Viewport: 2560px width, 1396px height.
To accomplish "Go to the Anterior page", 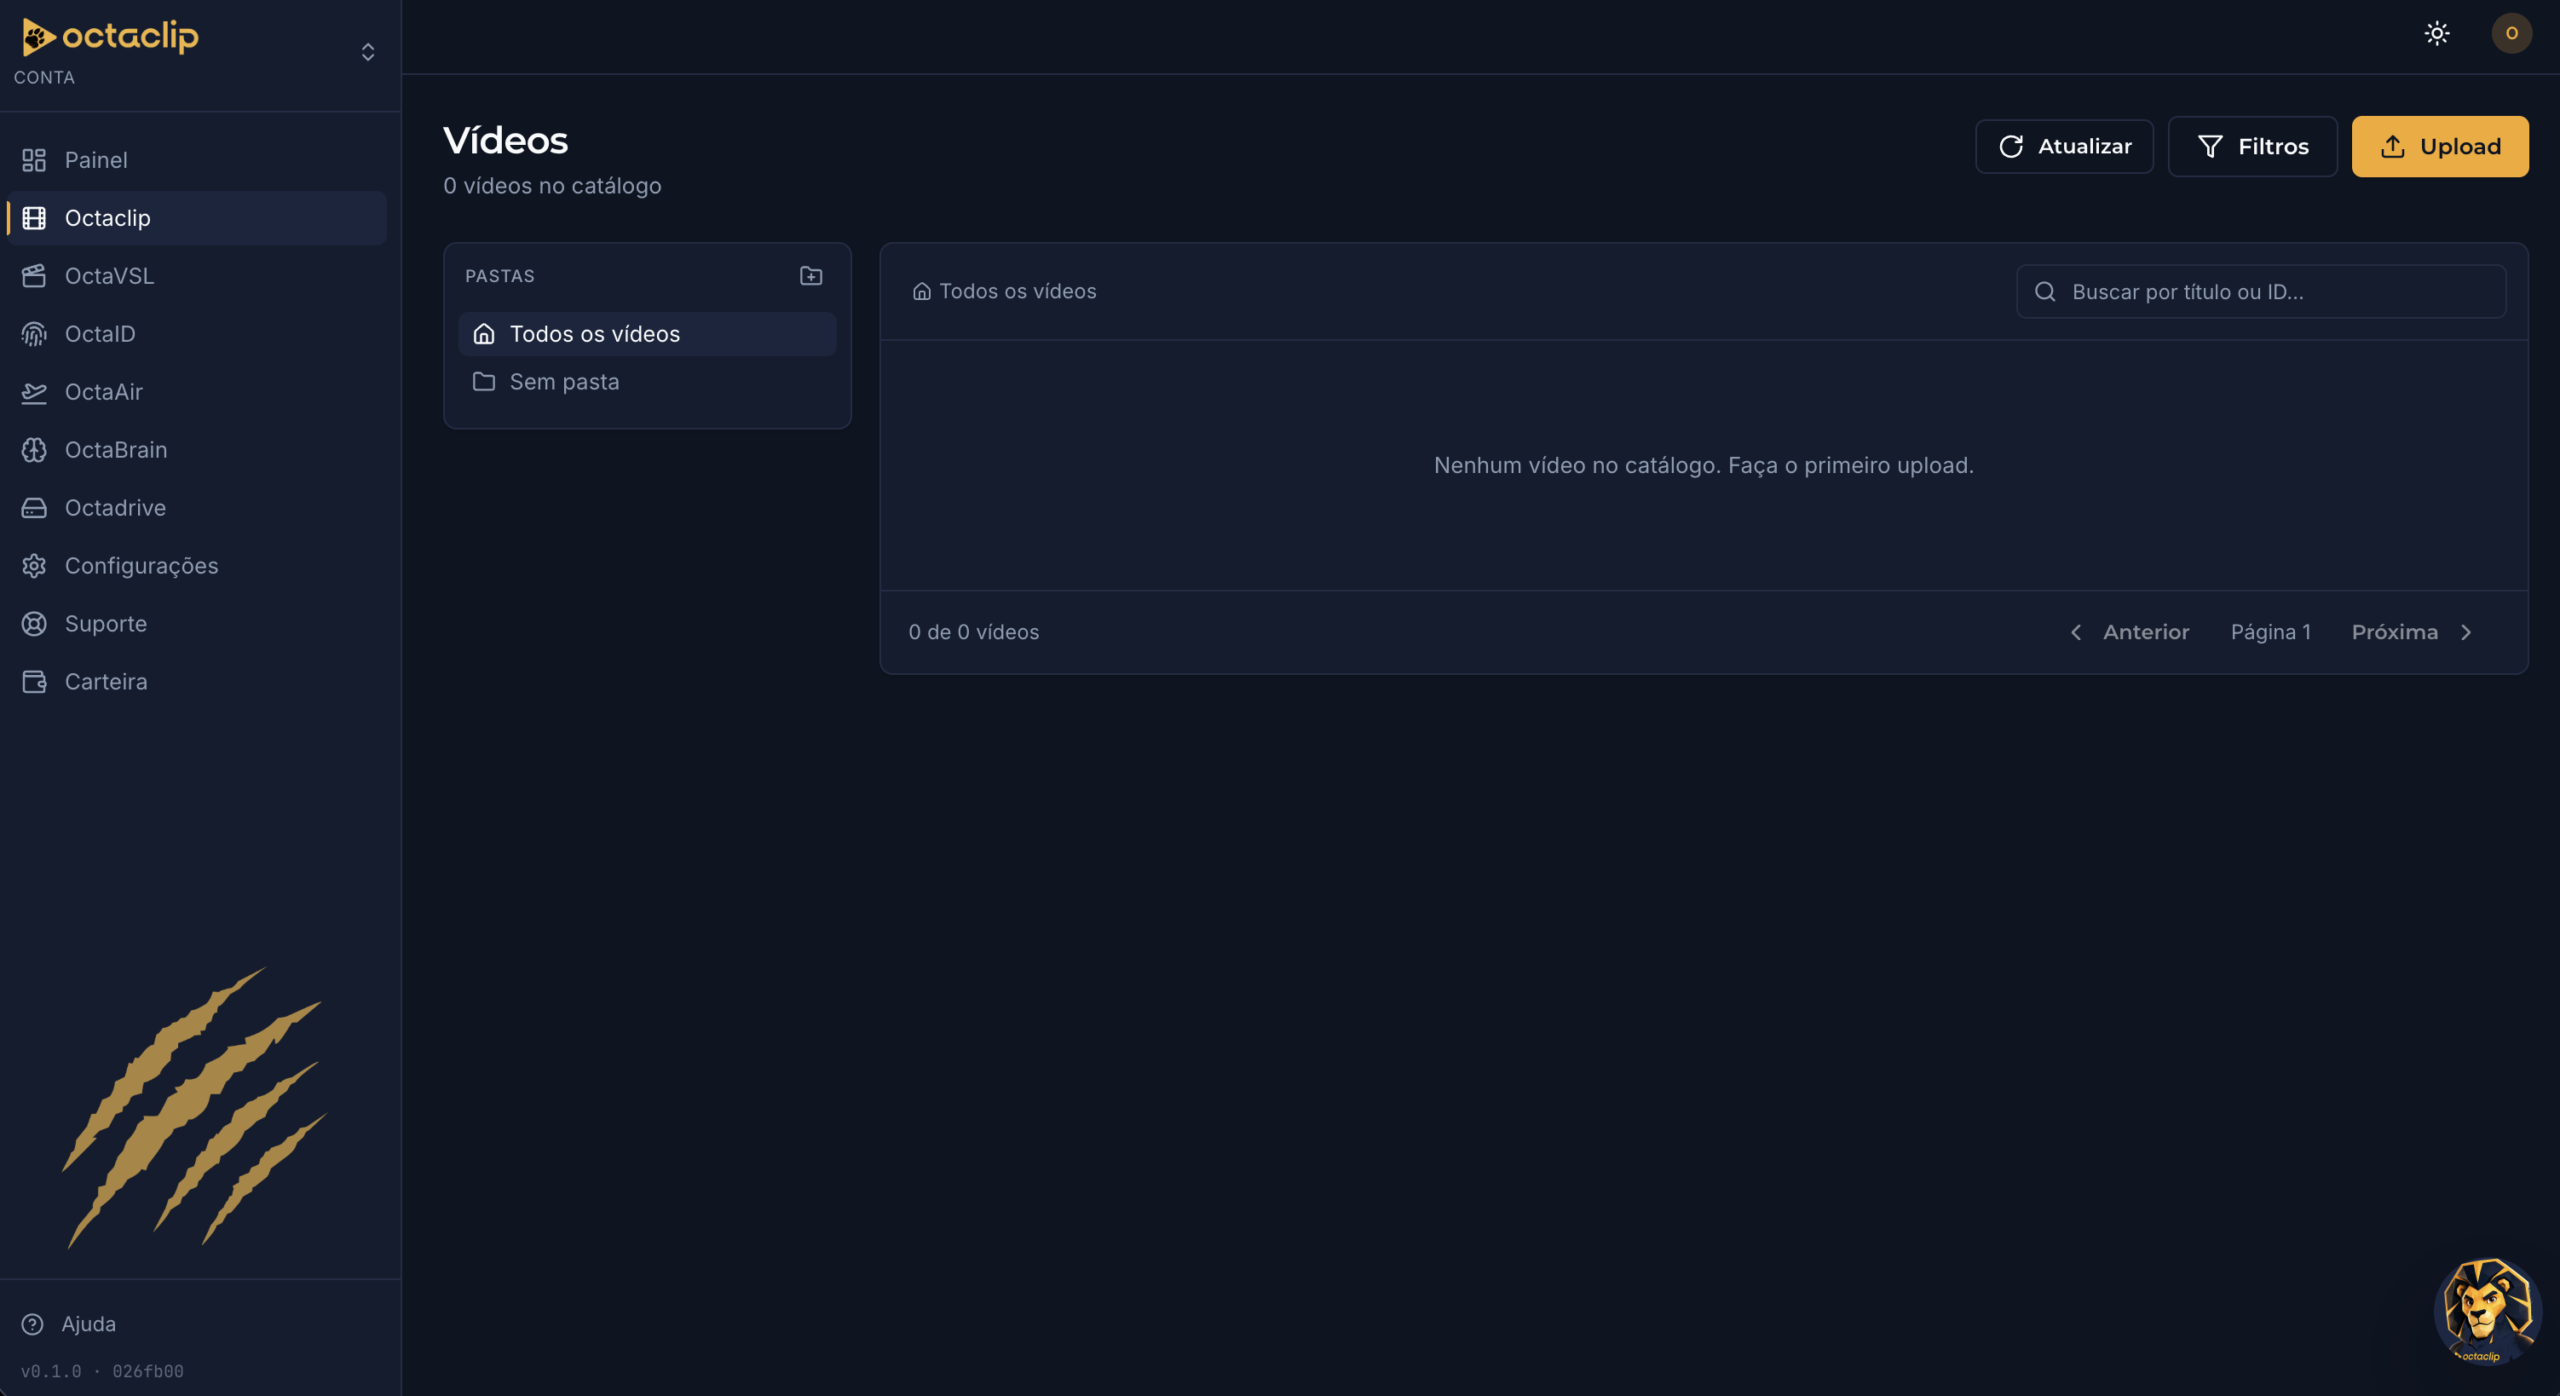I will tap(2129, 632).
